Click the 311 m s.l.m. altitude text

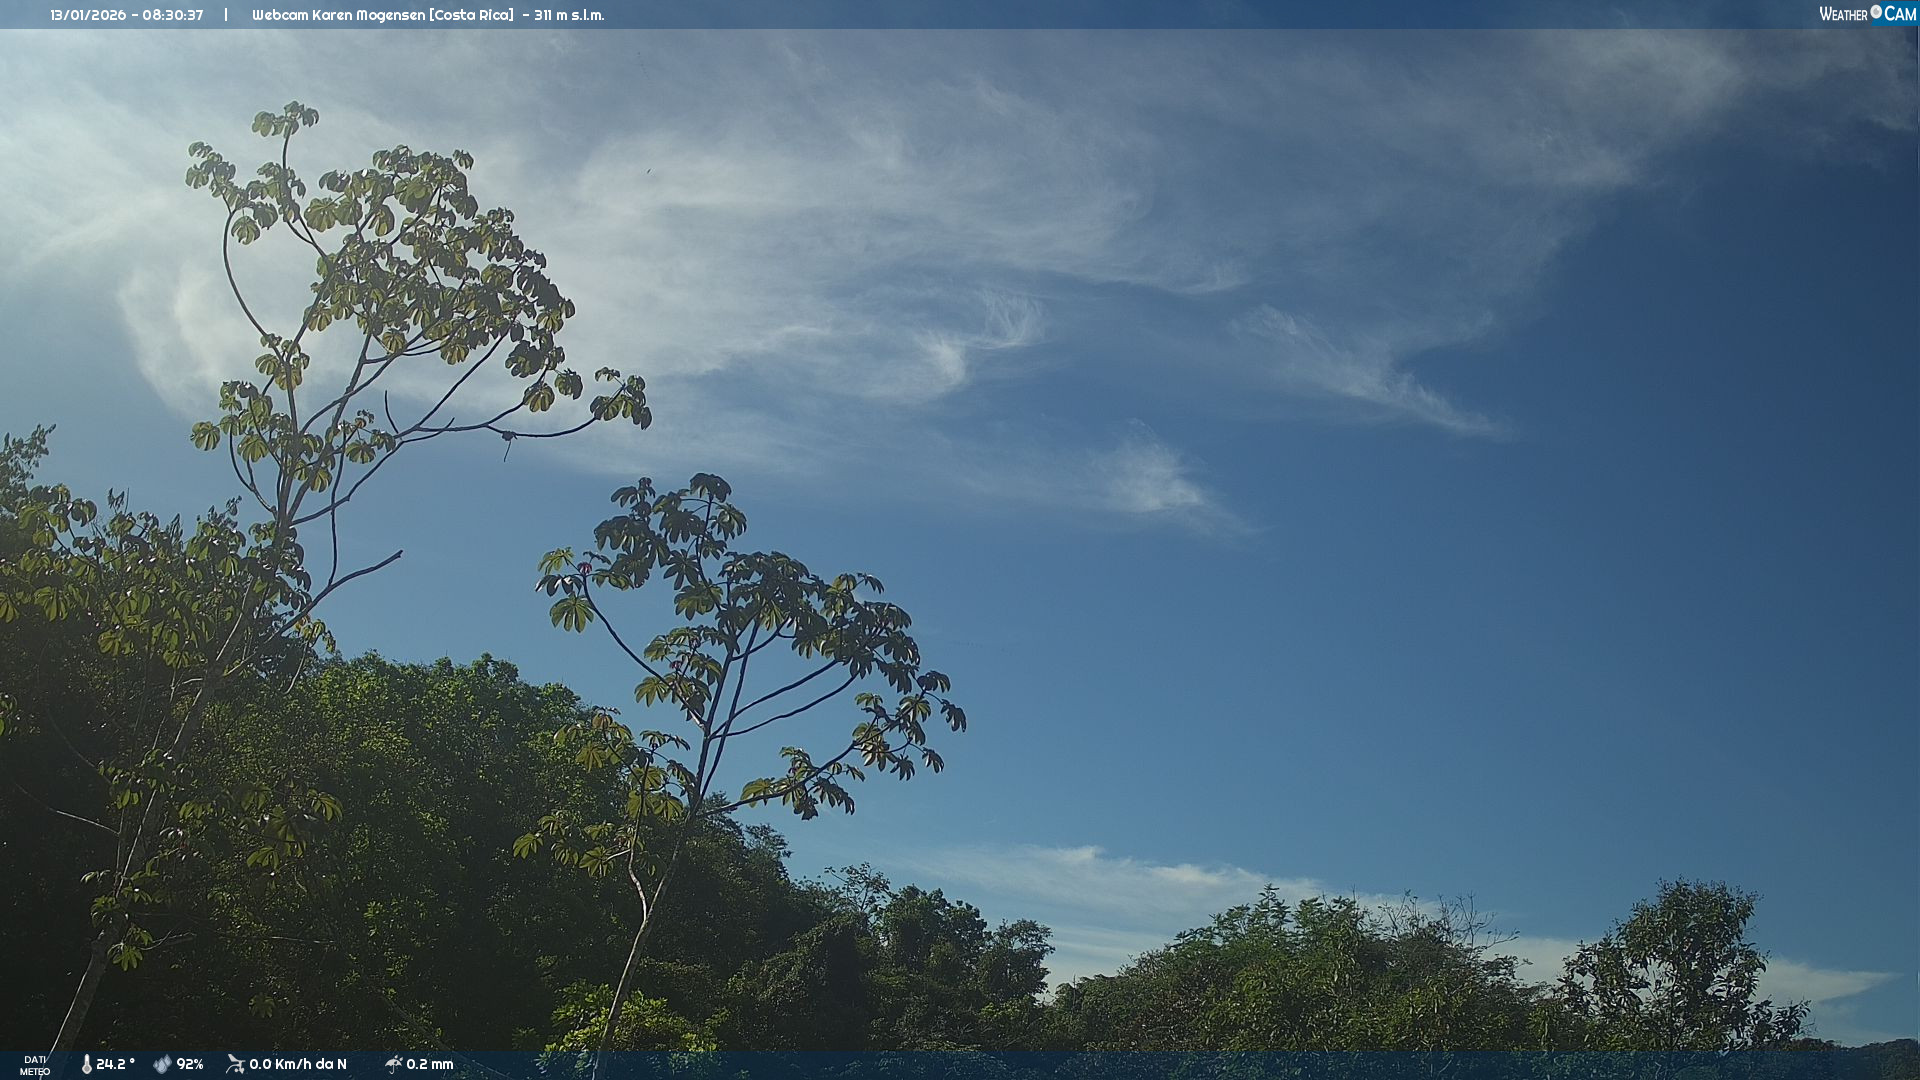[569, 15]
